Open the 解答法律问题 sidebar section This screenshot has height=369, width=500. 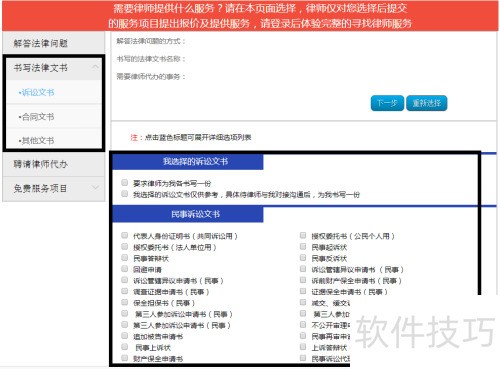coord(53,43)
